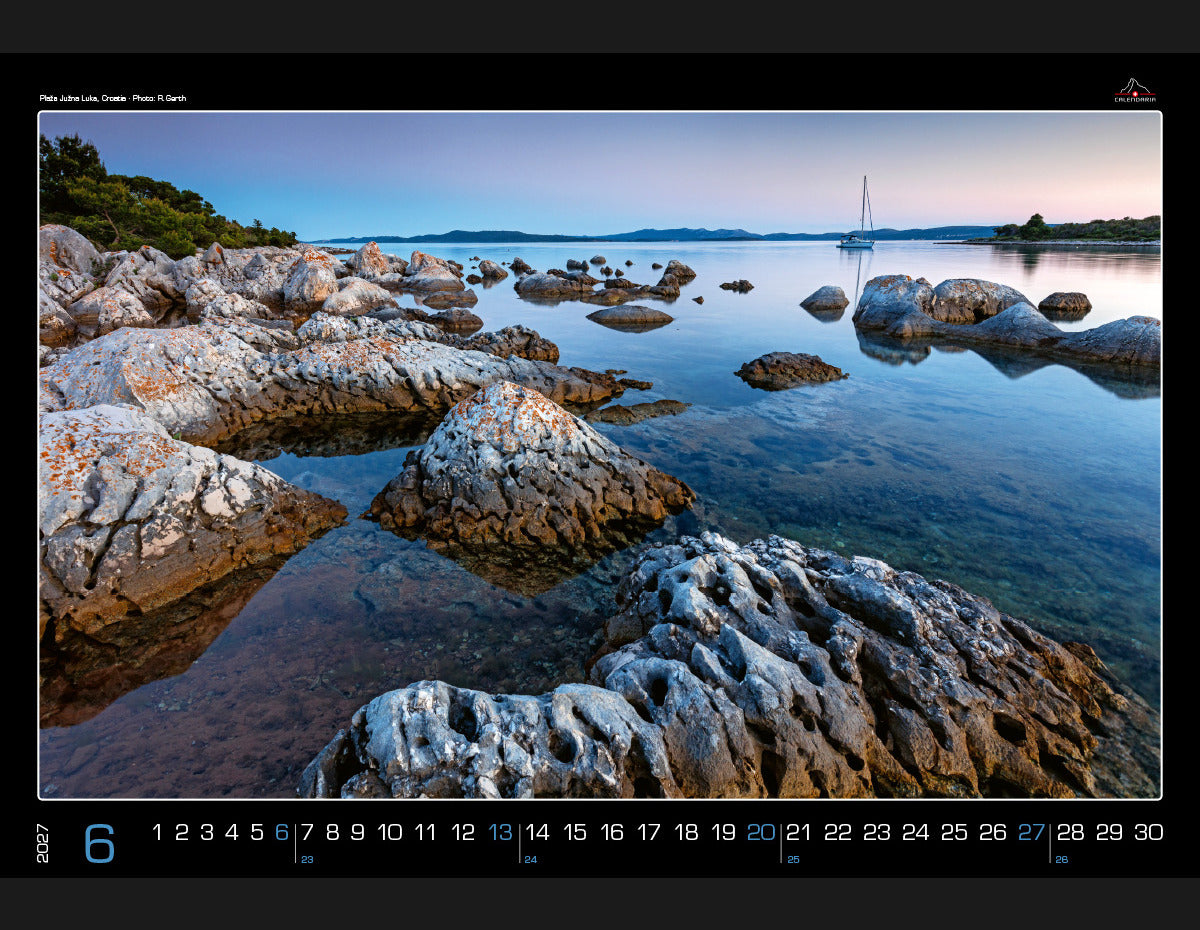Click the photo caption mentioning Croatia
Image resolution: width=1200 pixels, height=930 pixels.
(x=113, y=98)
